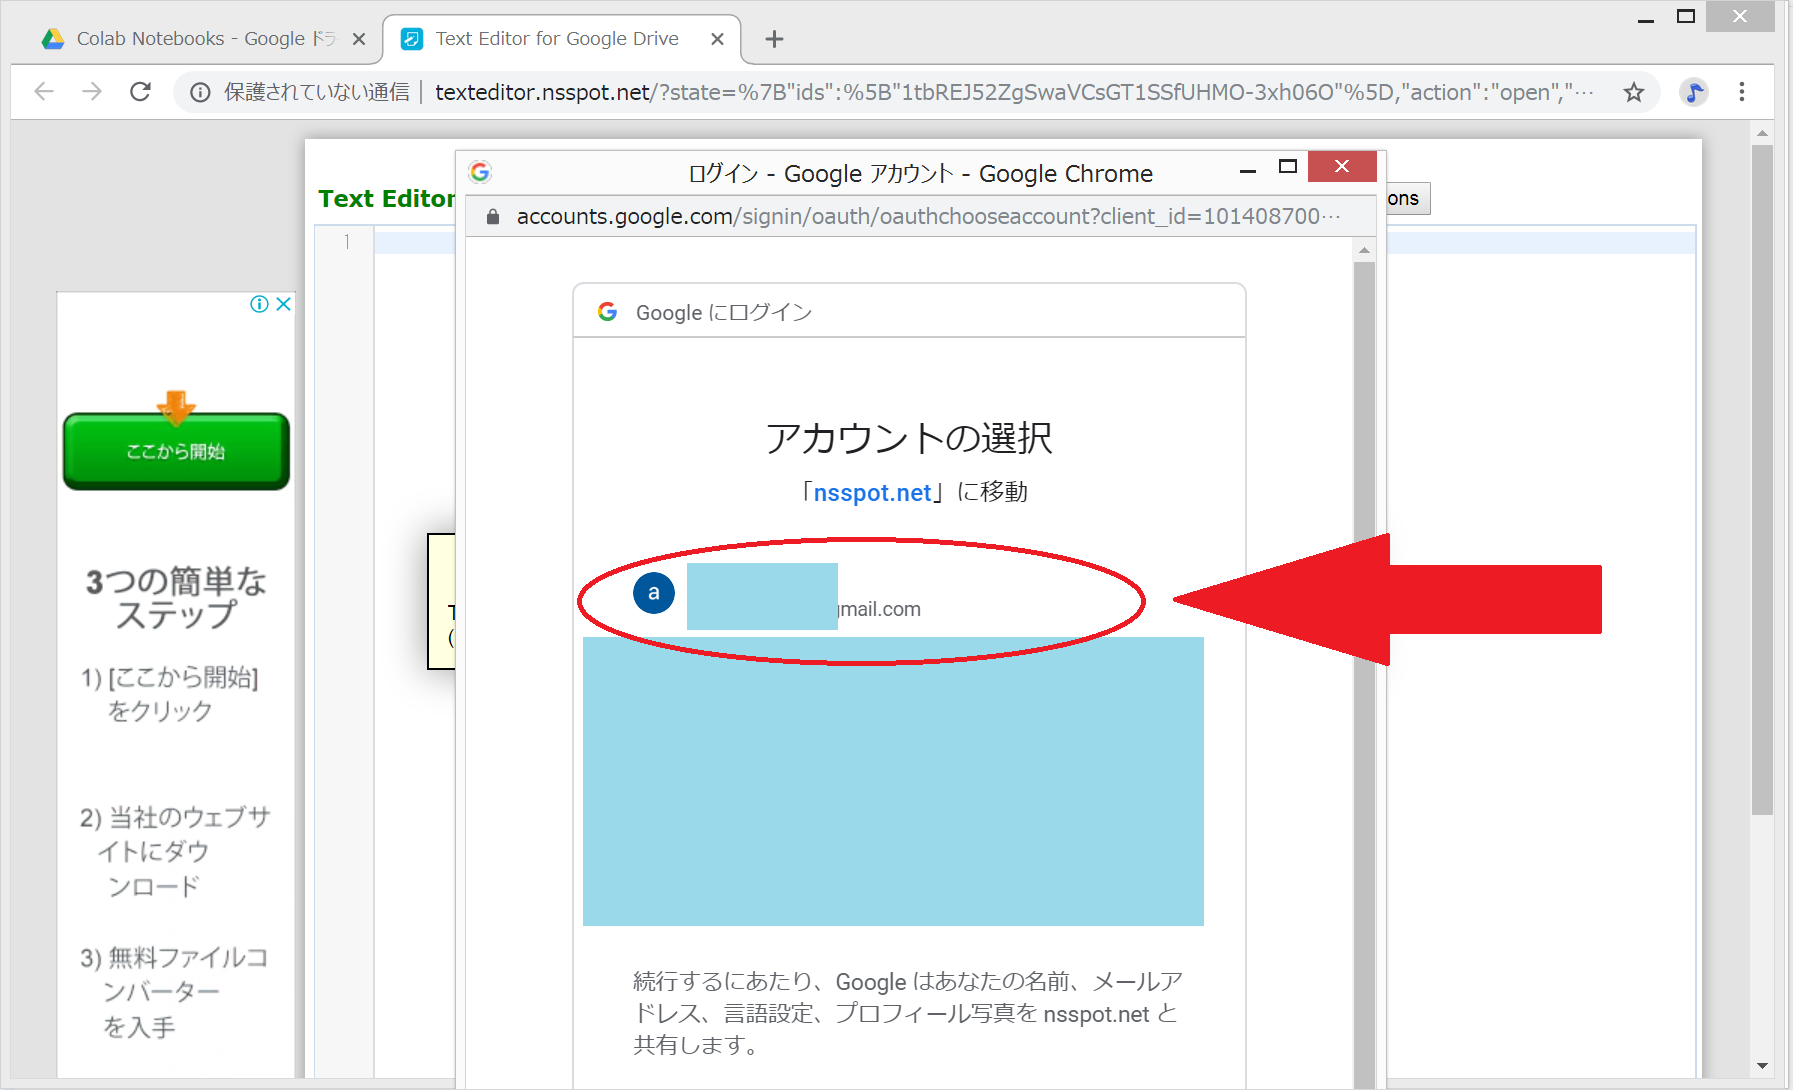Open a new browser tab
Image resolution: width=1793 pixels, height=1090 pixels.
click(774, 39)
